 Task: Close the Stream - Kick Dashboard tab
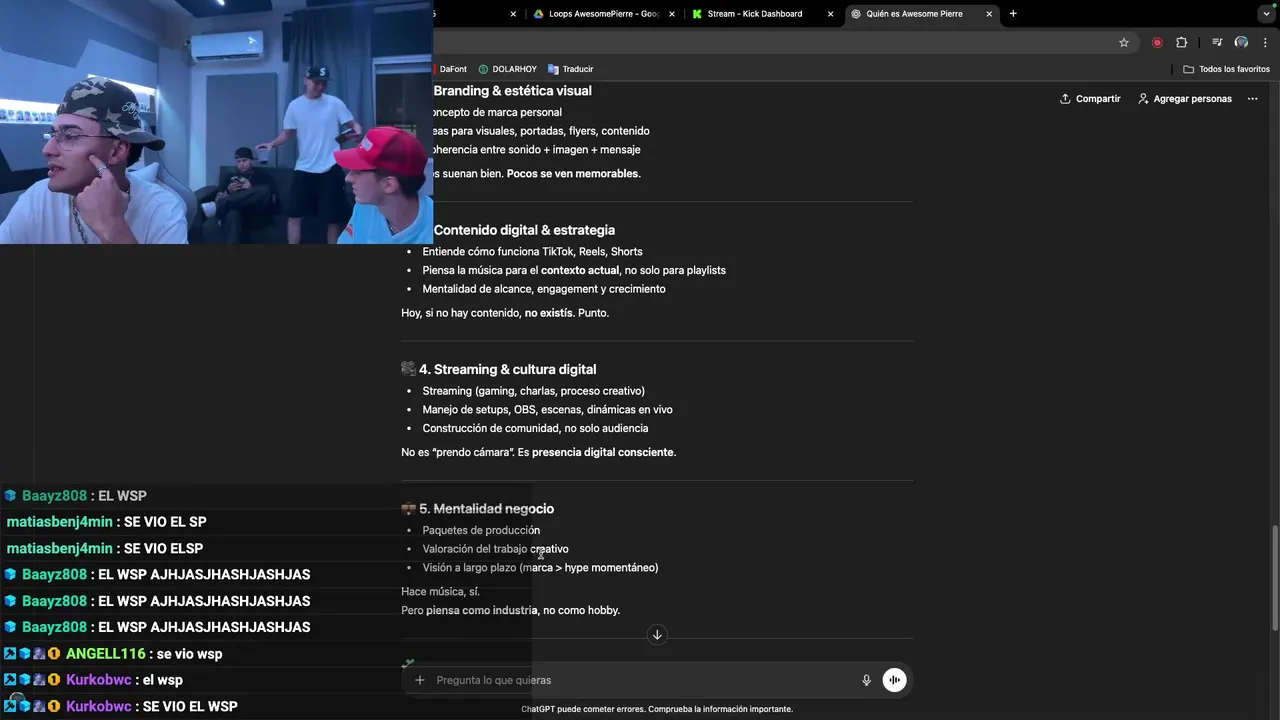[x=830, y=14]
